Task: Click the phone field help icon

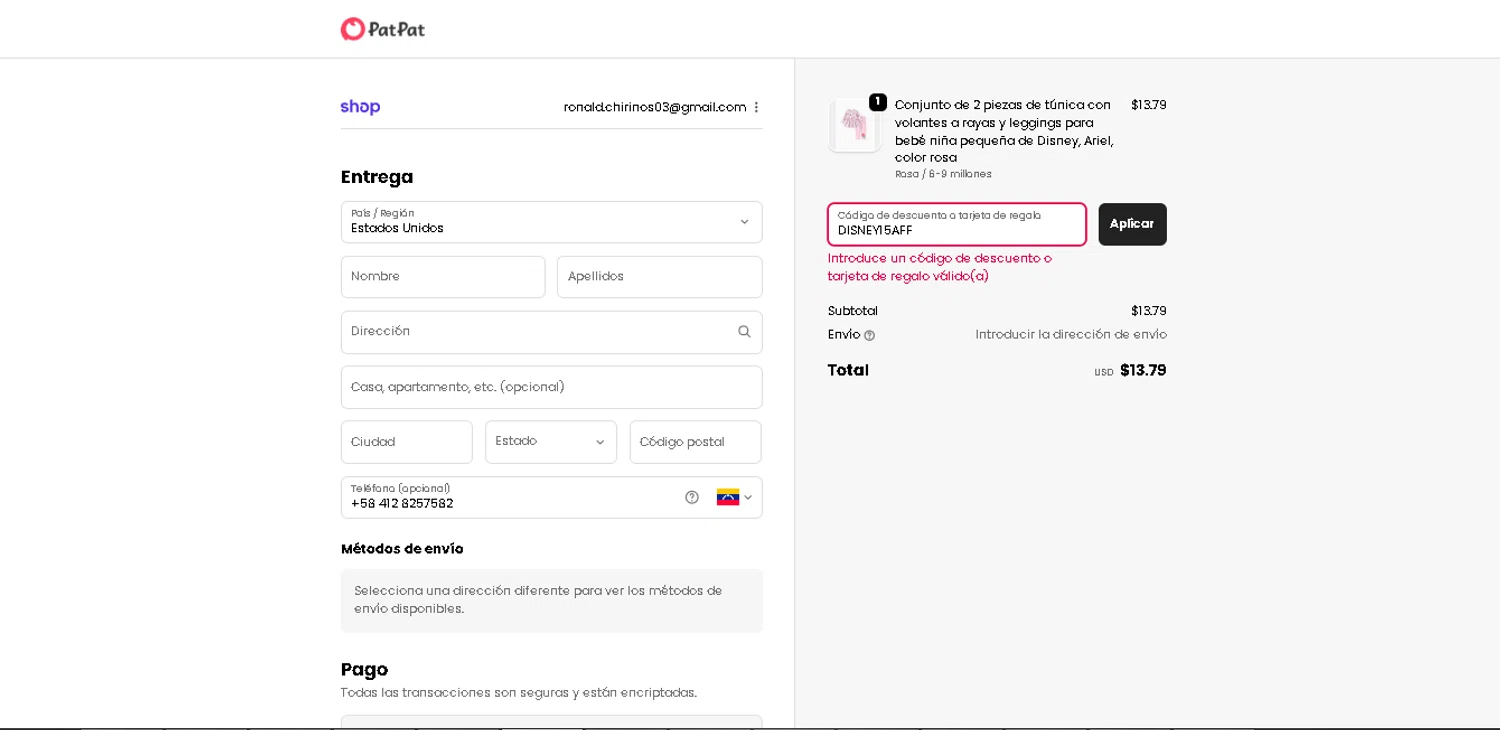Action: (x=692, y=497)
